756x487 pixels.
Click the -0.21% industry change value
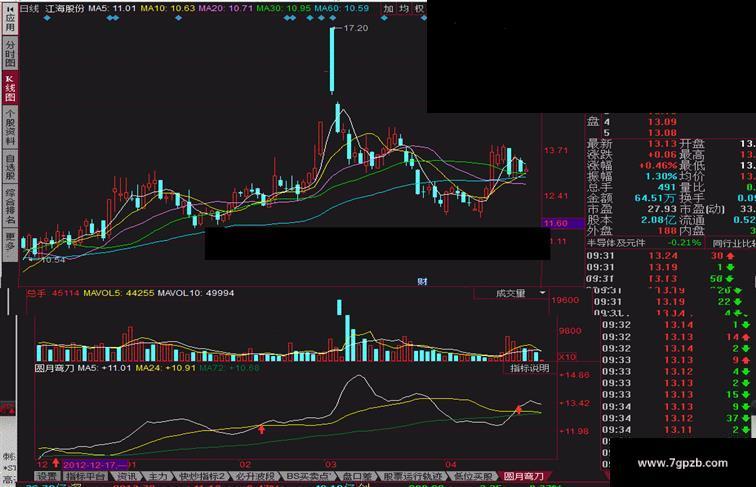[x=686, y=243]
